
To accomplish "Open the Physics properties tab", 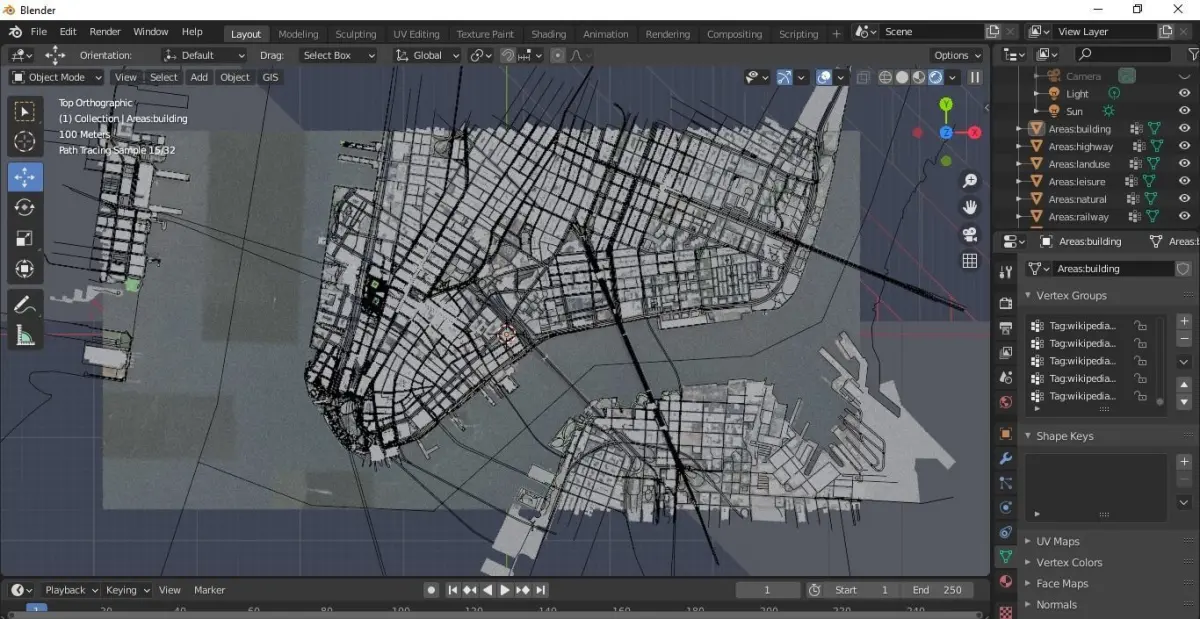I will (1006, 507).
